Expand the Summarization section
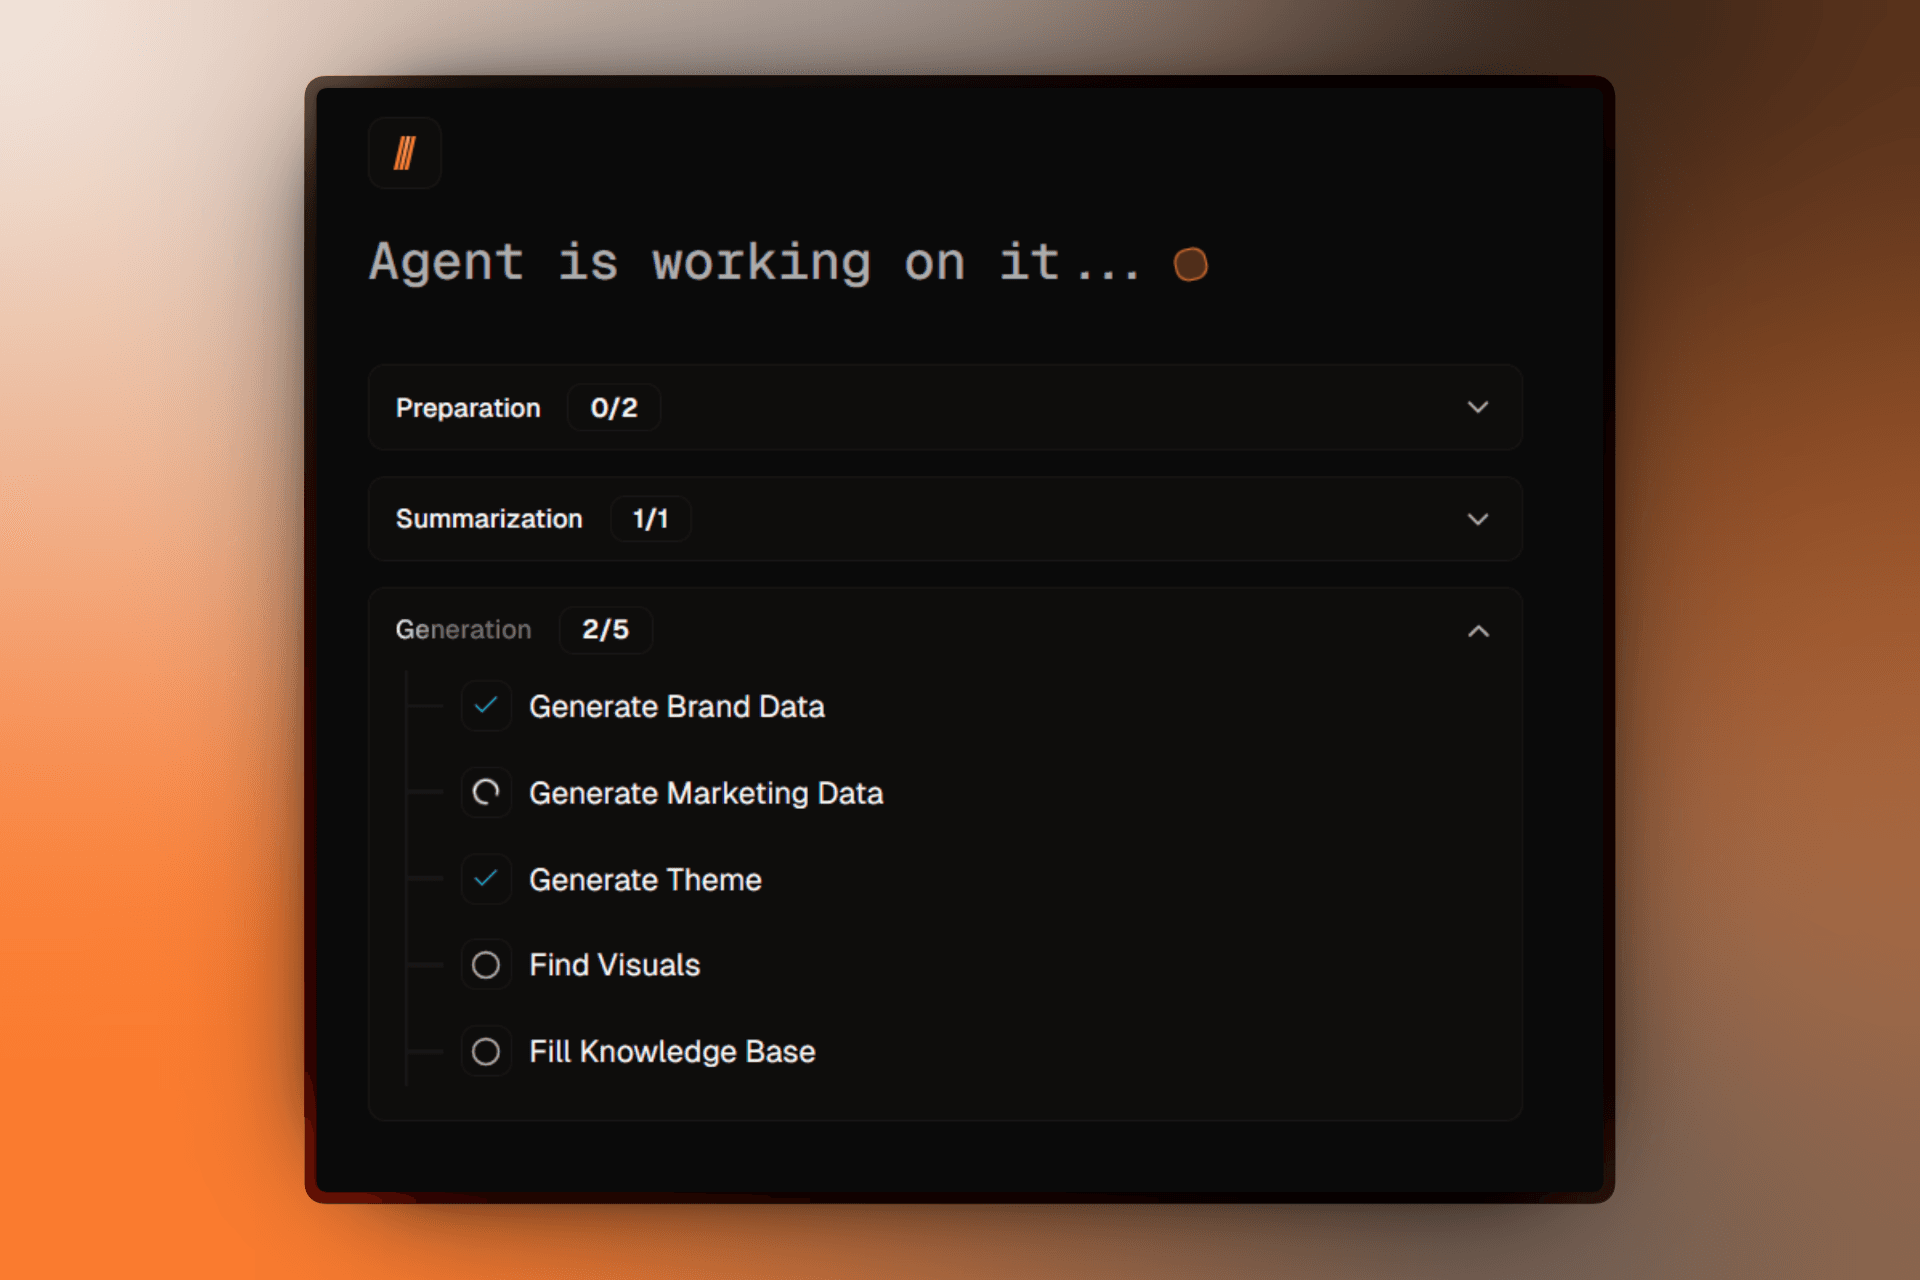This screenshot has height=1280, width=1920. pos(1478,519)
